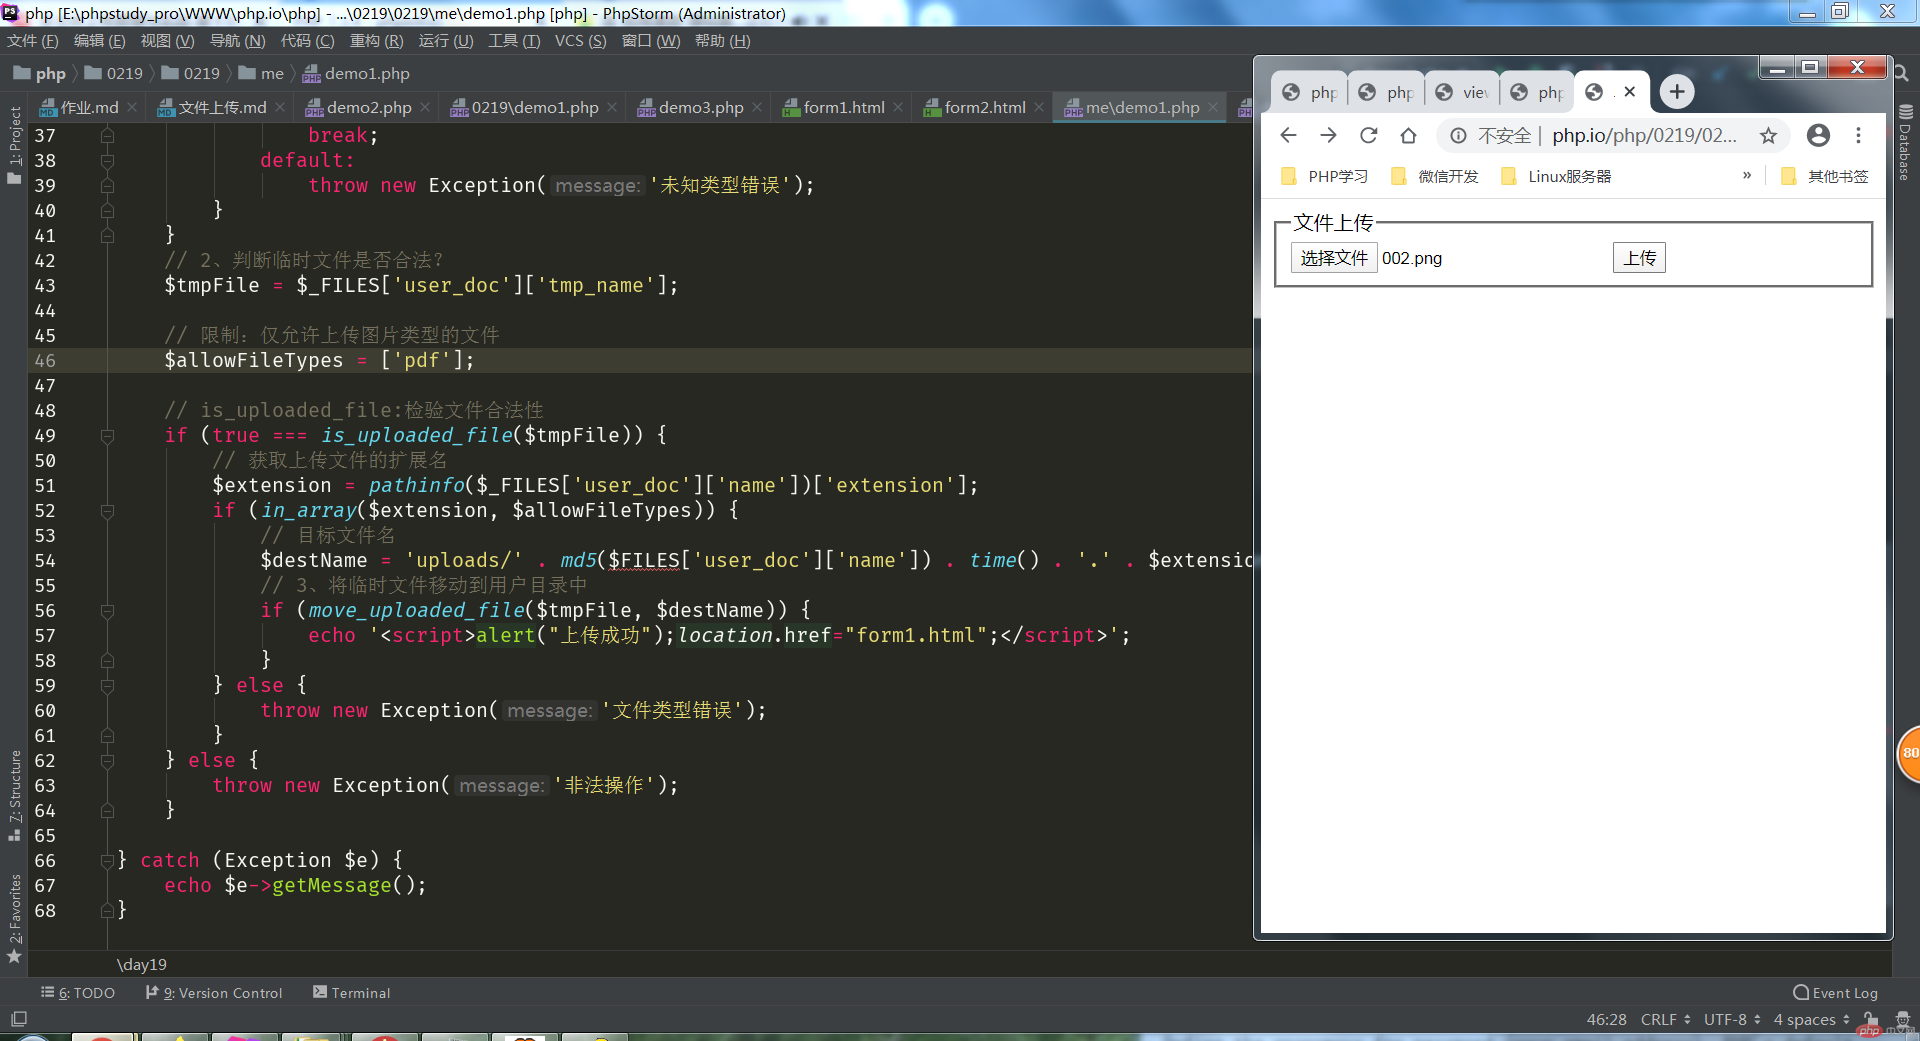Collapse the else fold at line 62
The height and width of the screenshot is (1041, 1920).
click(x=107, y=761)
